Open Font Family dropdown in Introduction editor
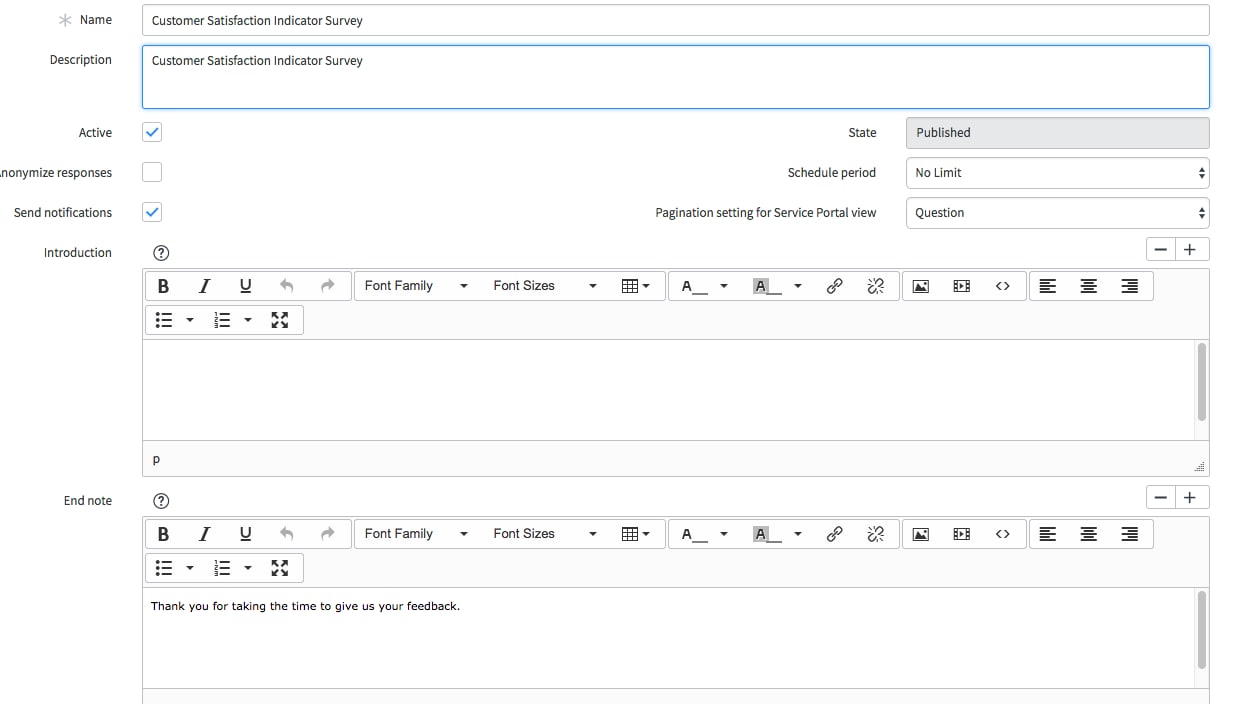1233x704 pixels. (416, 286)
